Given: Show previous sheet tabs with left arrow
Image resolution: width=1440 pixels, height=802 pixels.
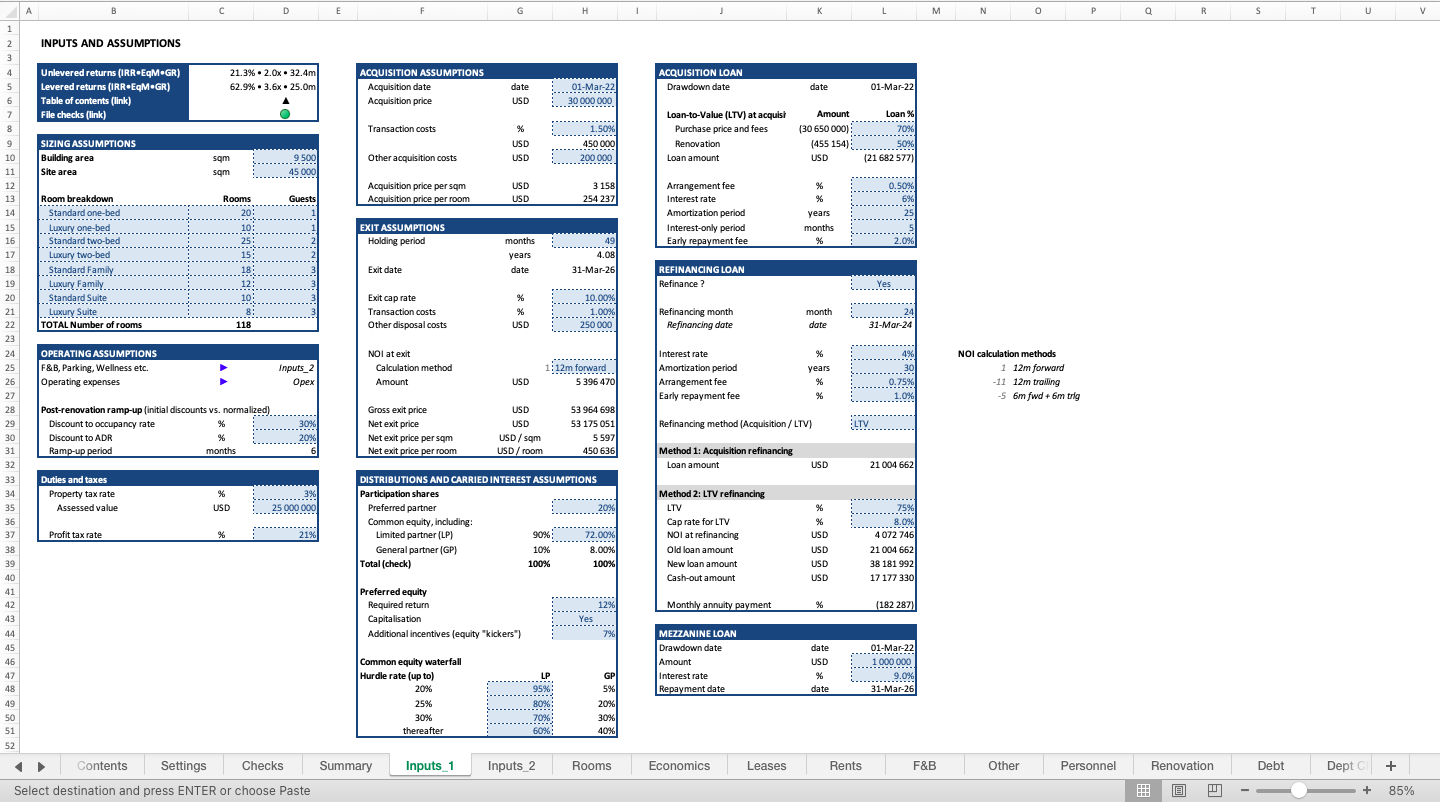Looking at the screenshot, I should tap(19, 766).
